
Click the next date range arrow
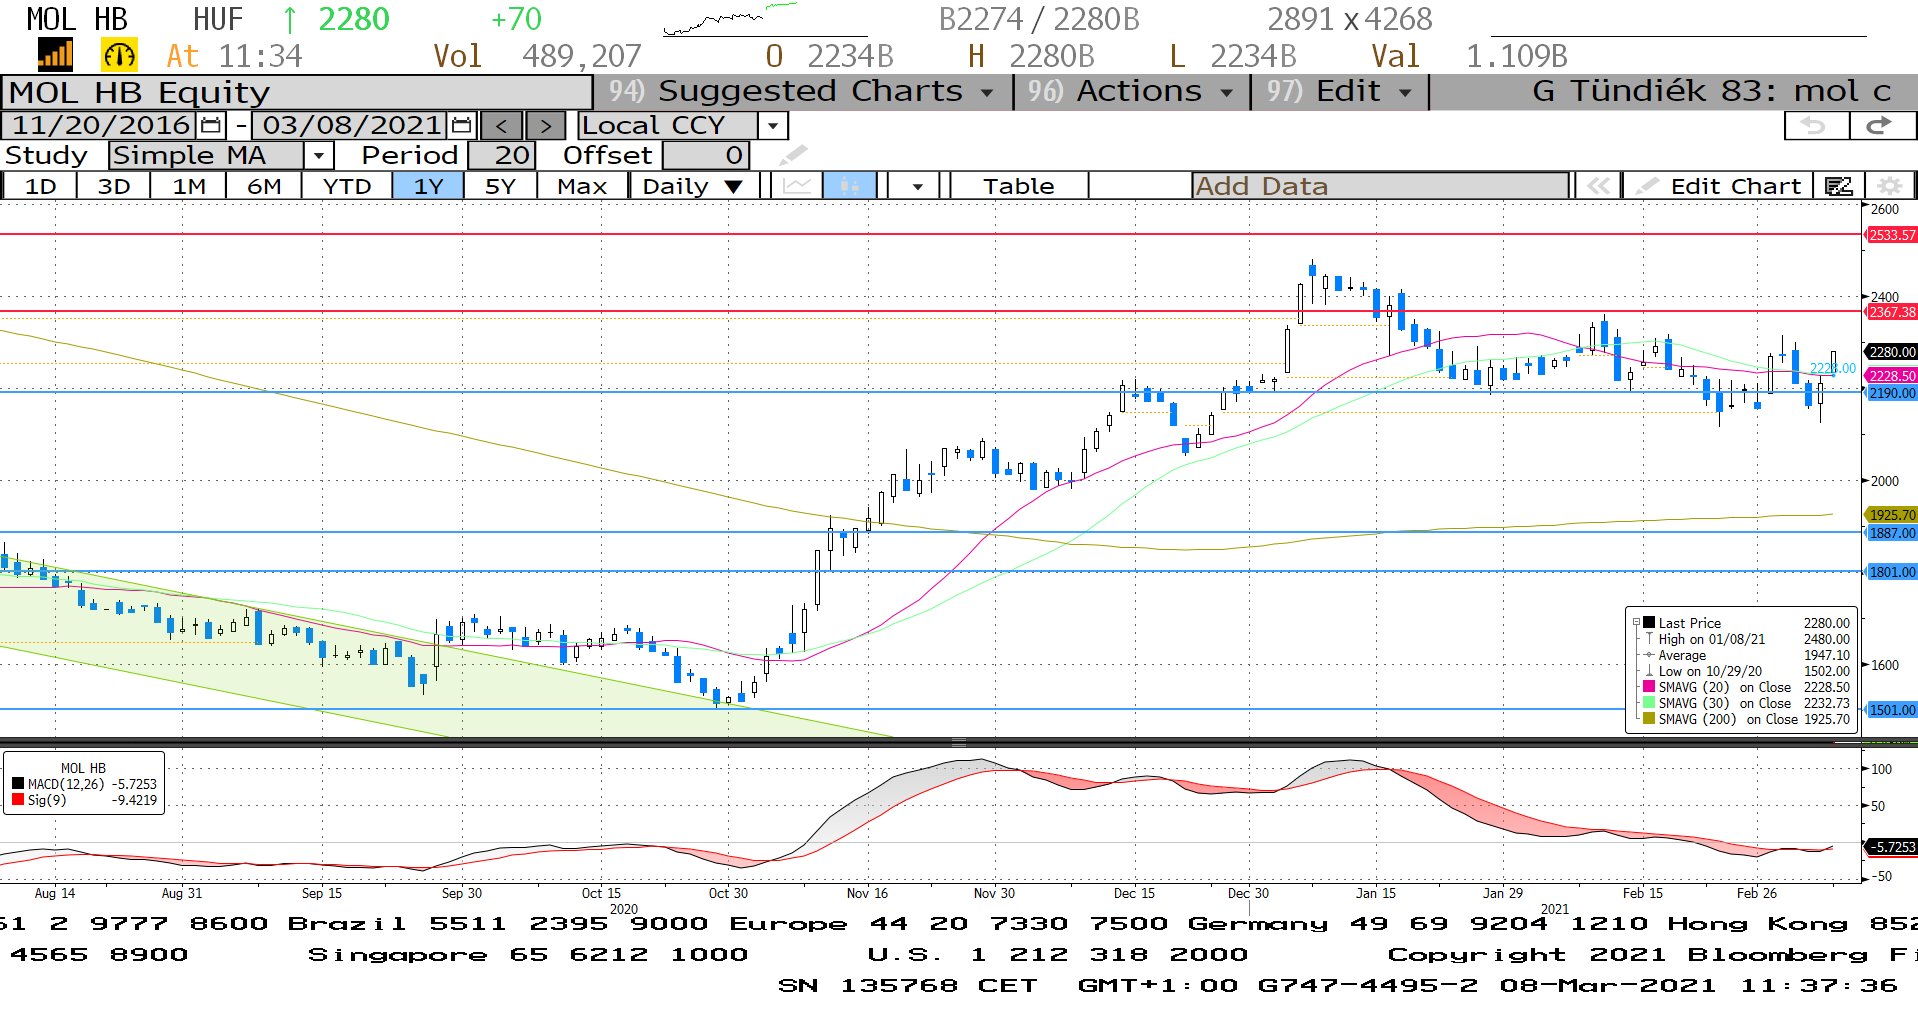point(545,126)
